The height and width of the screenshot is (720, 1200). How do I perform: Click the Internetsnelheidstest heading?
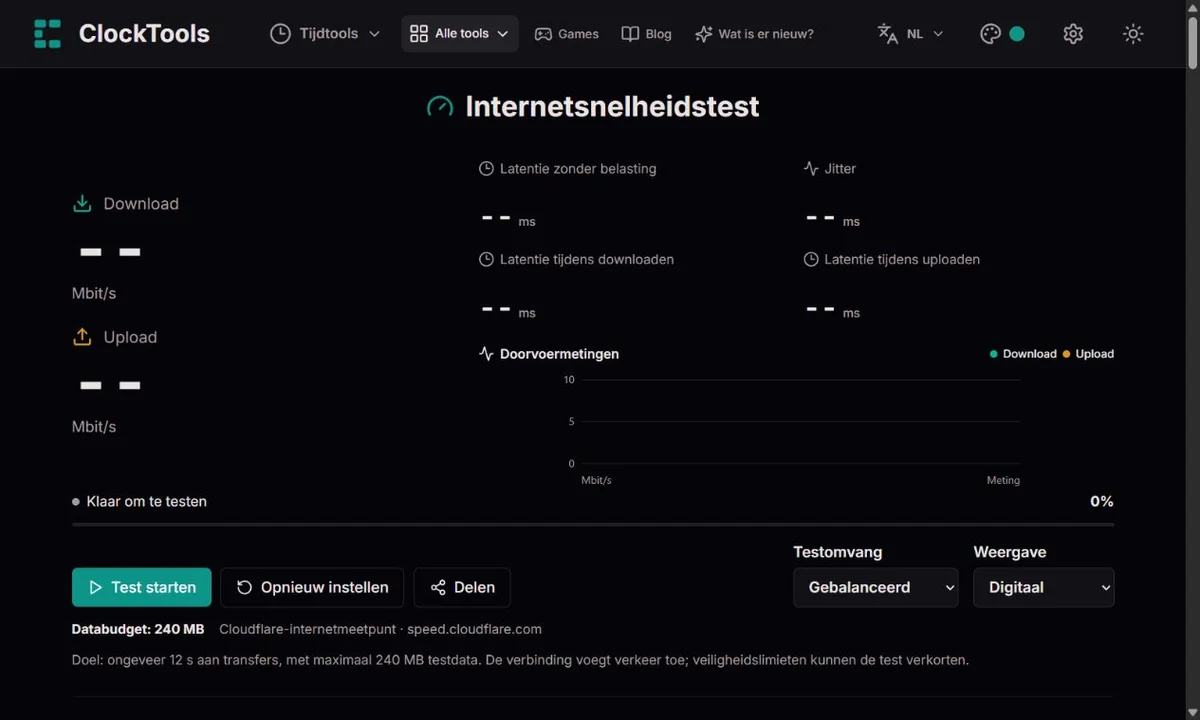click(612, 106)
